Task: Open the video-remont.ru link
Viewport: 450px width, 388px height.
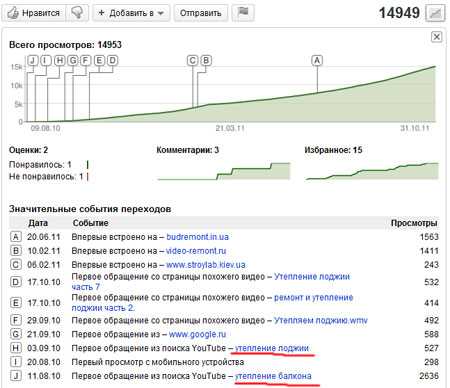Action: [196, 251]
